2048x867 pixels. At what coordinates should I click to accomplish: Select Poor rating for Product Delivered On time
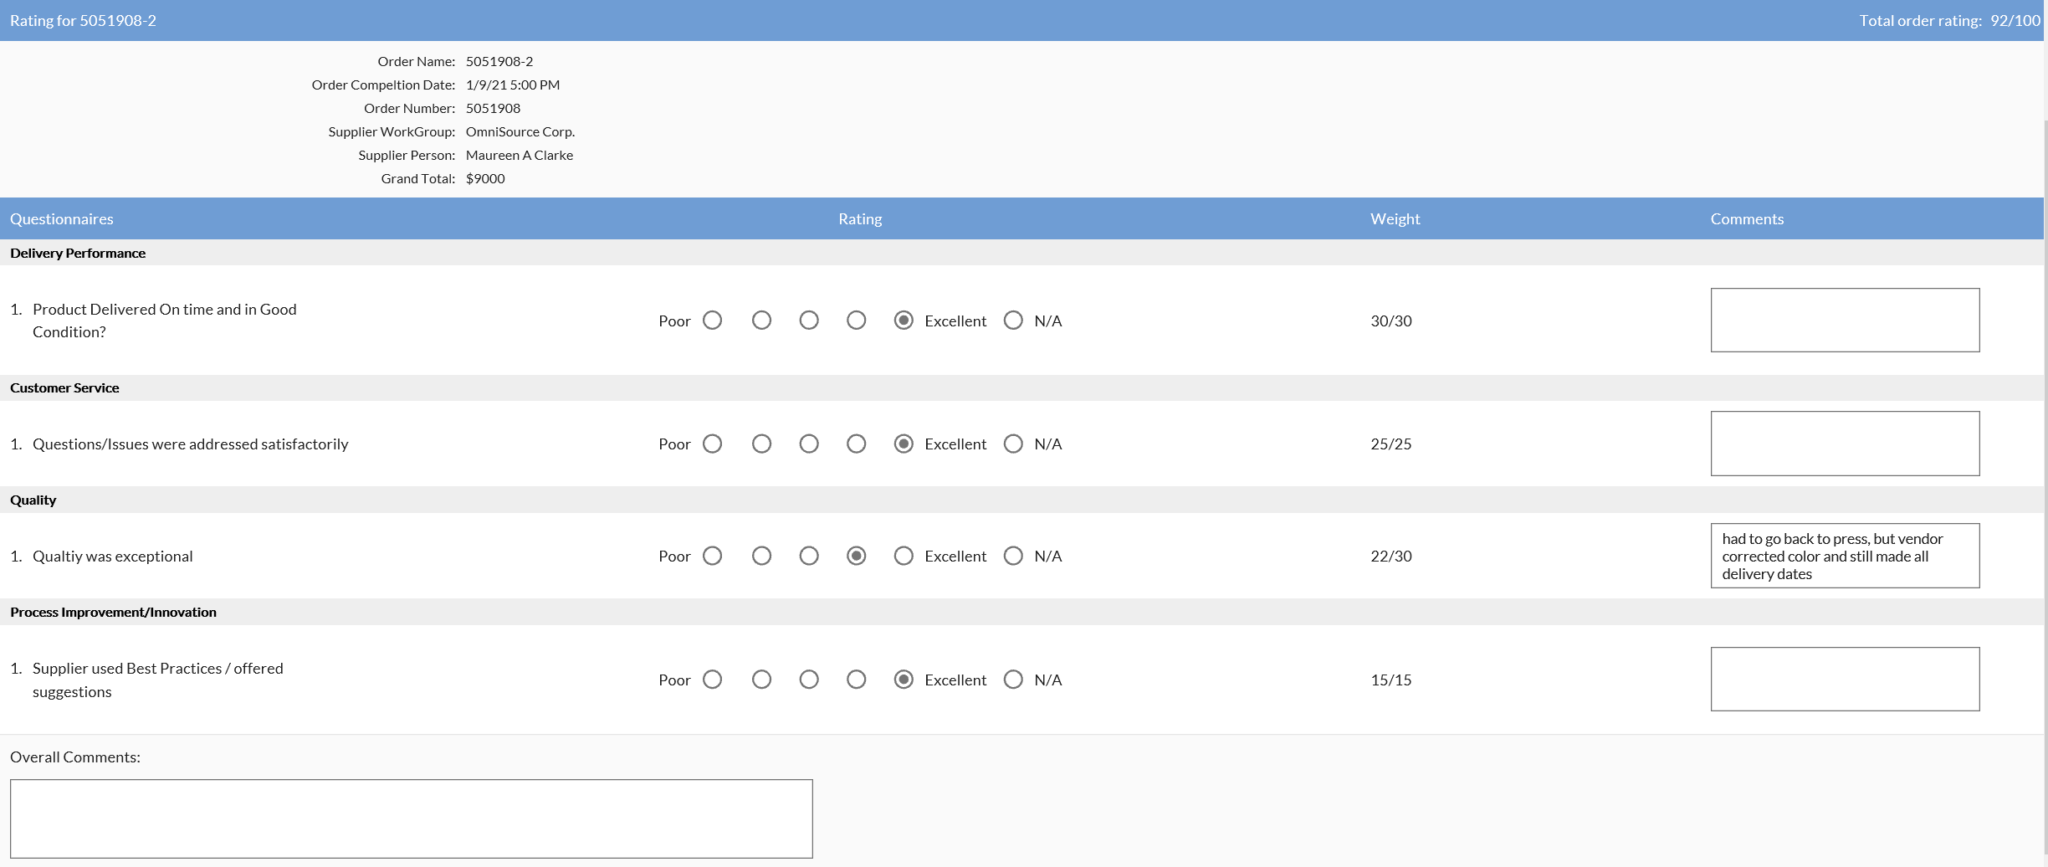click(712, 320)
